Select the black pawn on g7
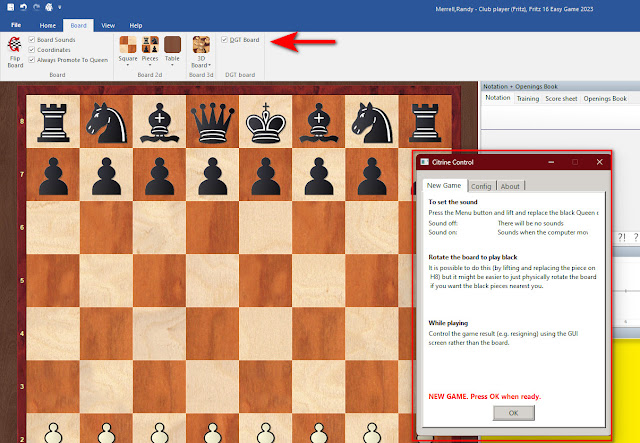 372,176
